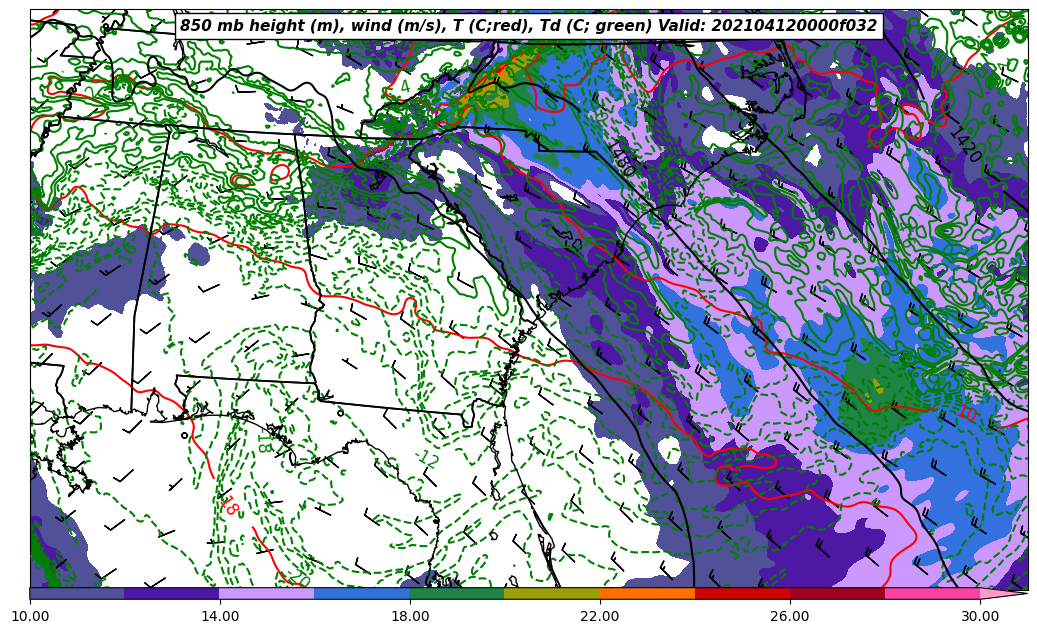Click the orange 22–24 colorbar segment

pyautogui.click(x=647, y=593)
